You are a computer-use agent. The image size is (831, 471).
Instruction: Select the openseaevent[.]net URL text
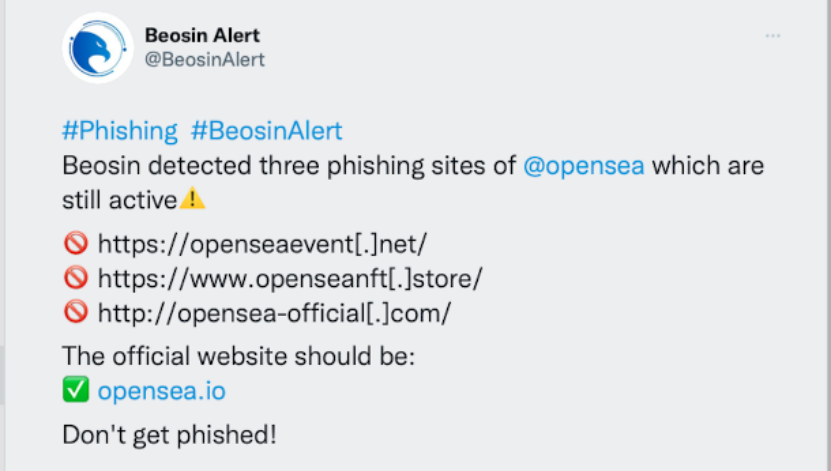point(262,244)
